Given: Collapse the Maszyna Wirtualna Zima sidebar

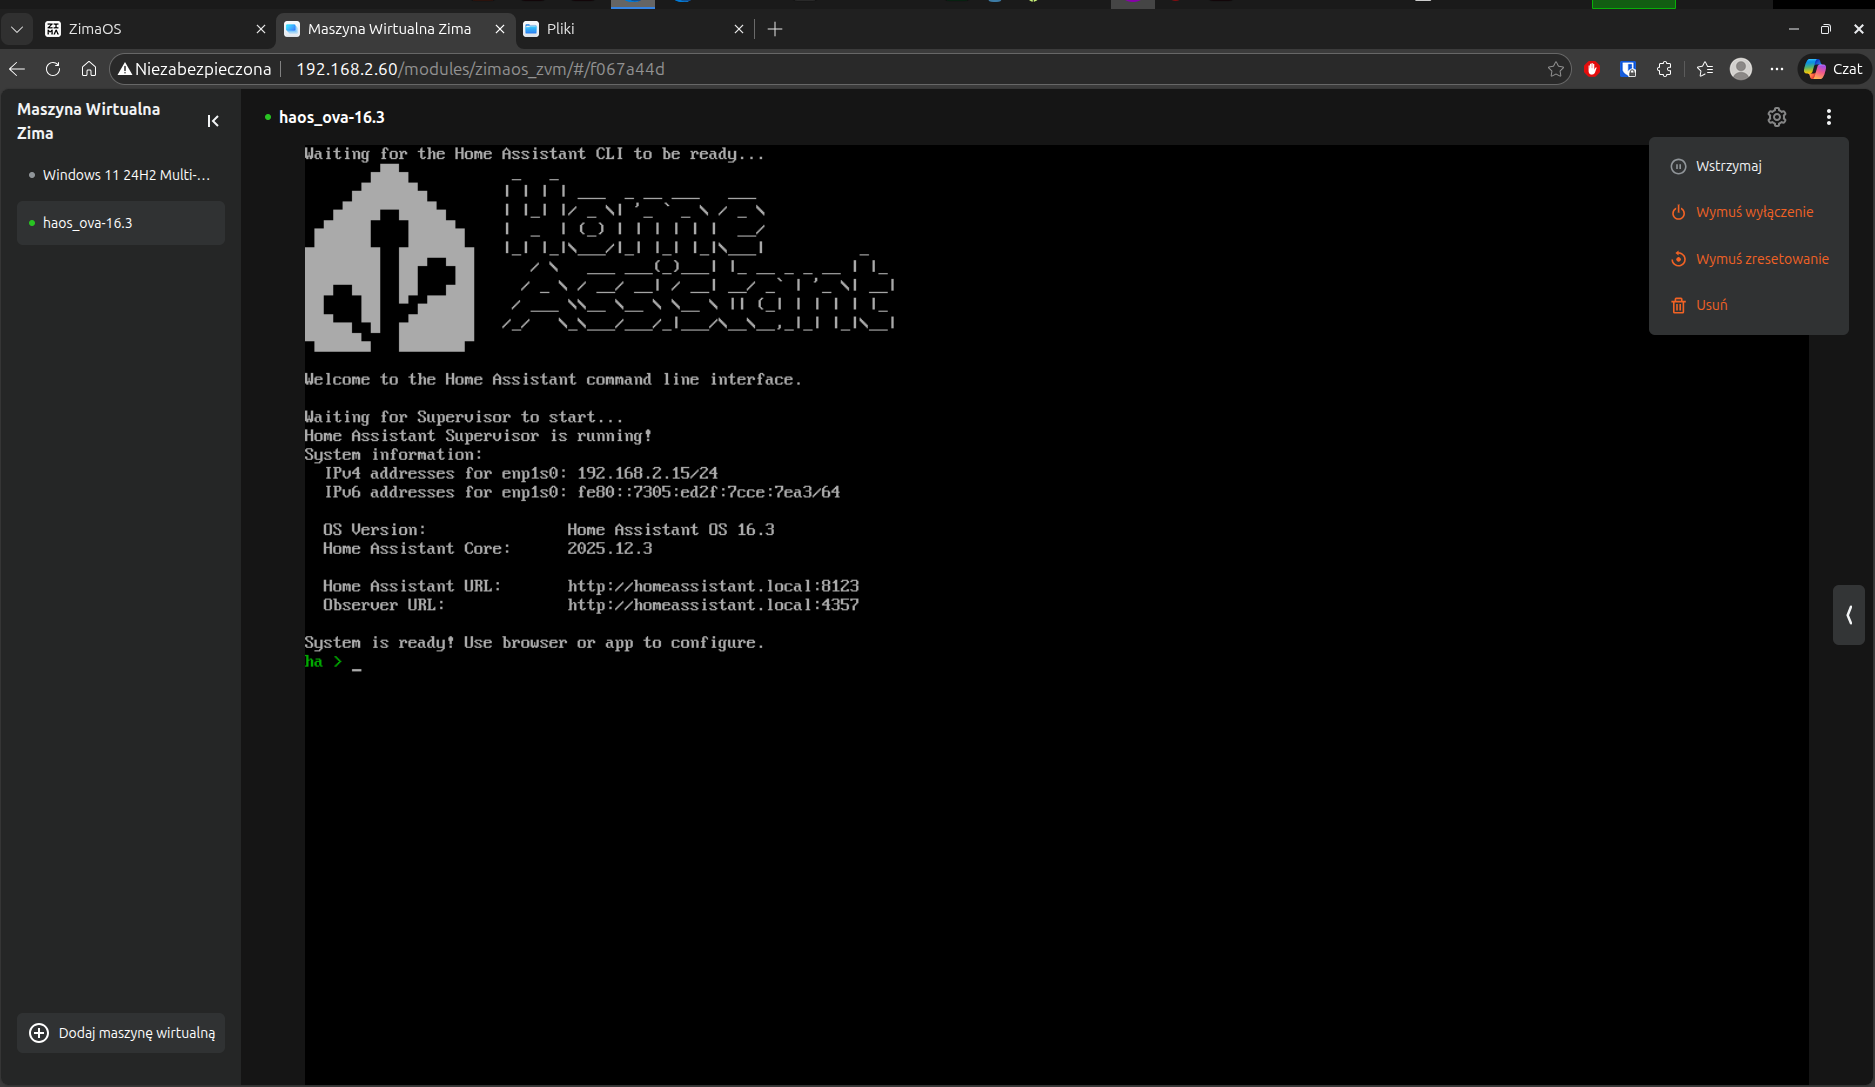Looking at the screenshot, I should tap(213, 121).
